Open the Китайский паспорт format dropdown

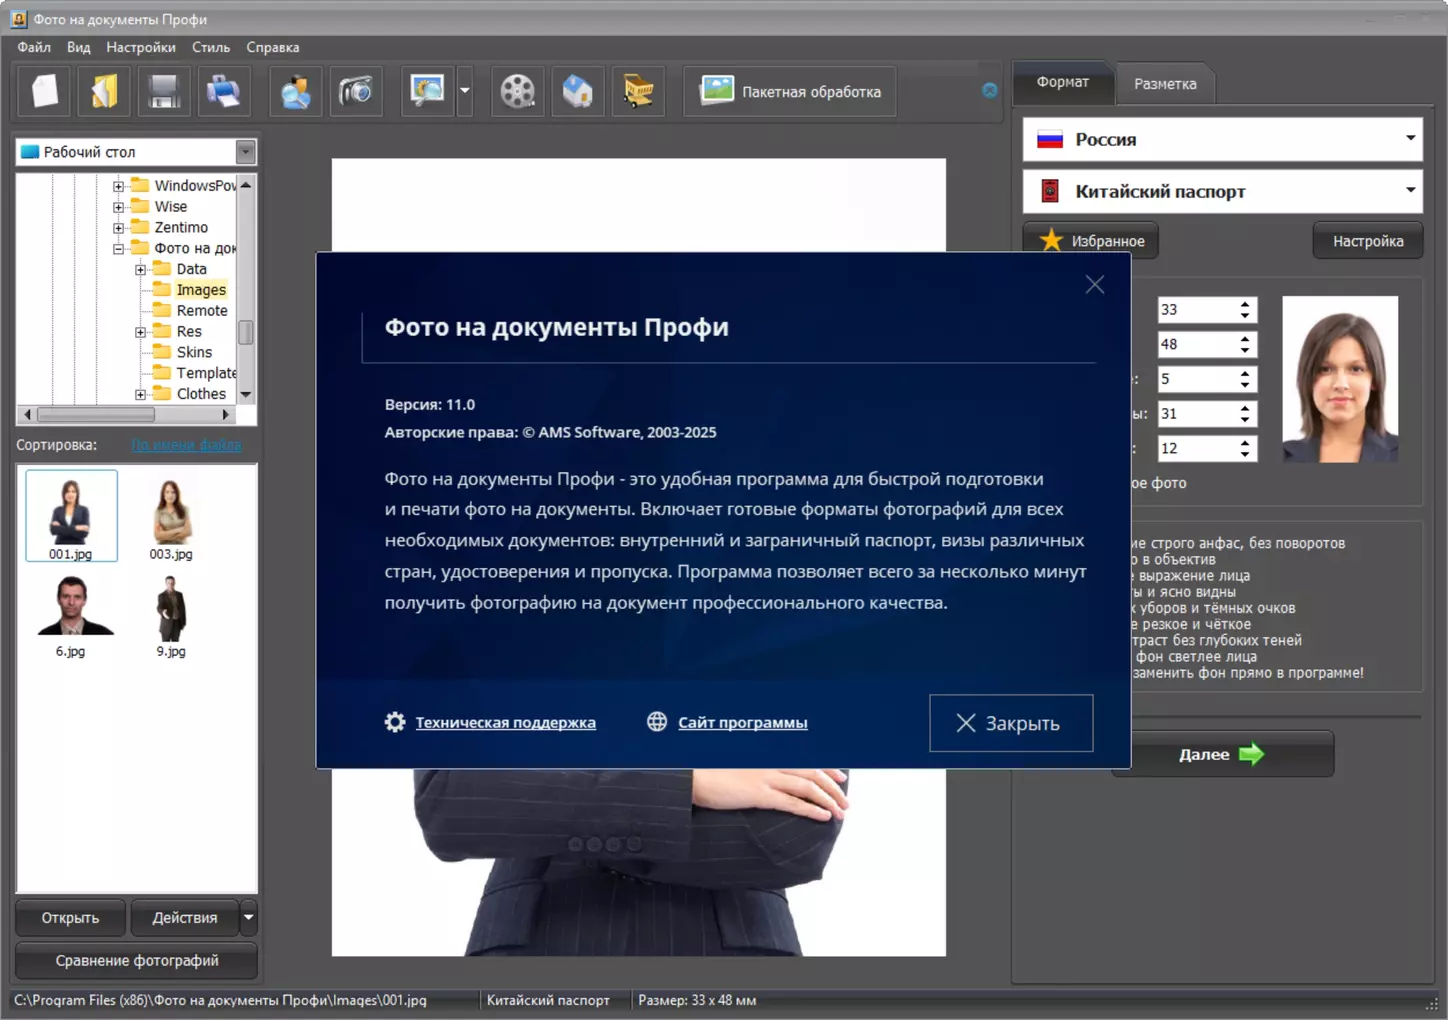[1222, 191]
